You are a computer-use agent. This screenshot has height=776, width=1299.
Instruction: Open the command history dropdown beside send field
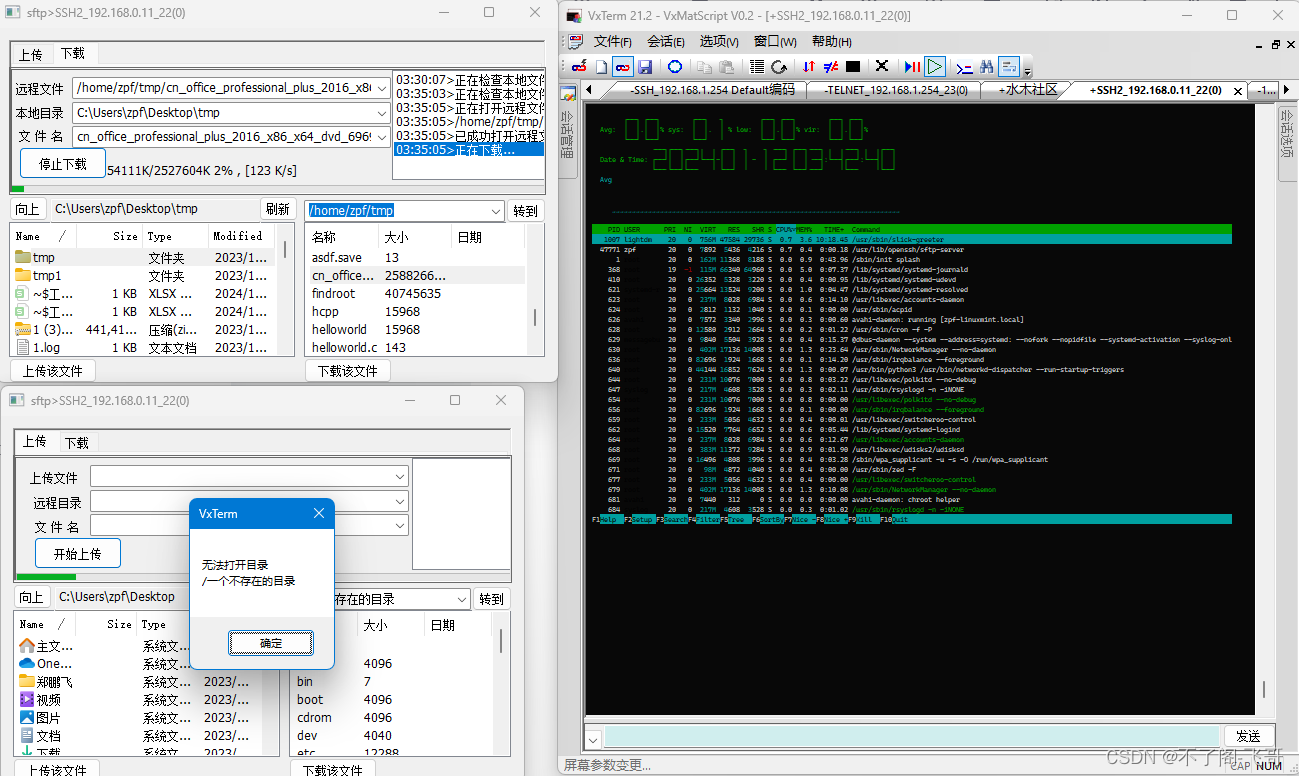point(593,741)
